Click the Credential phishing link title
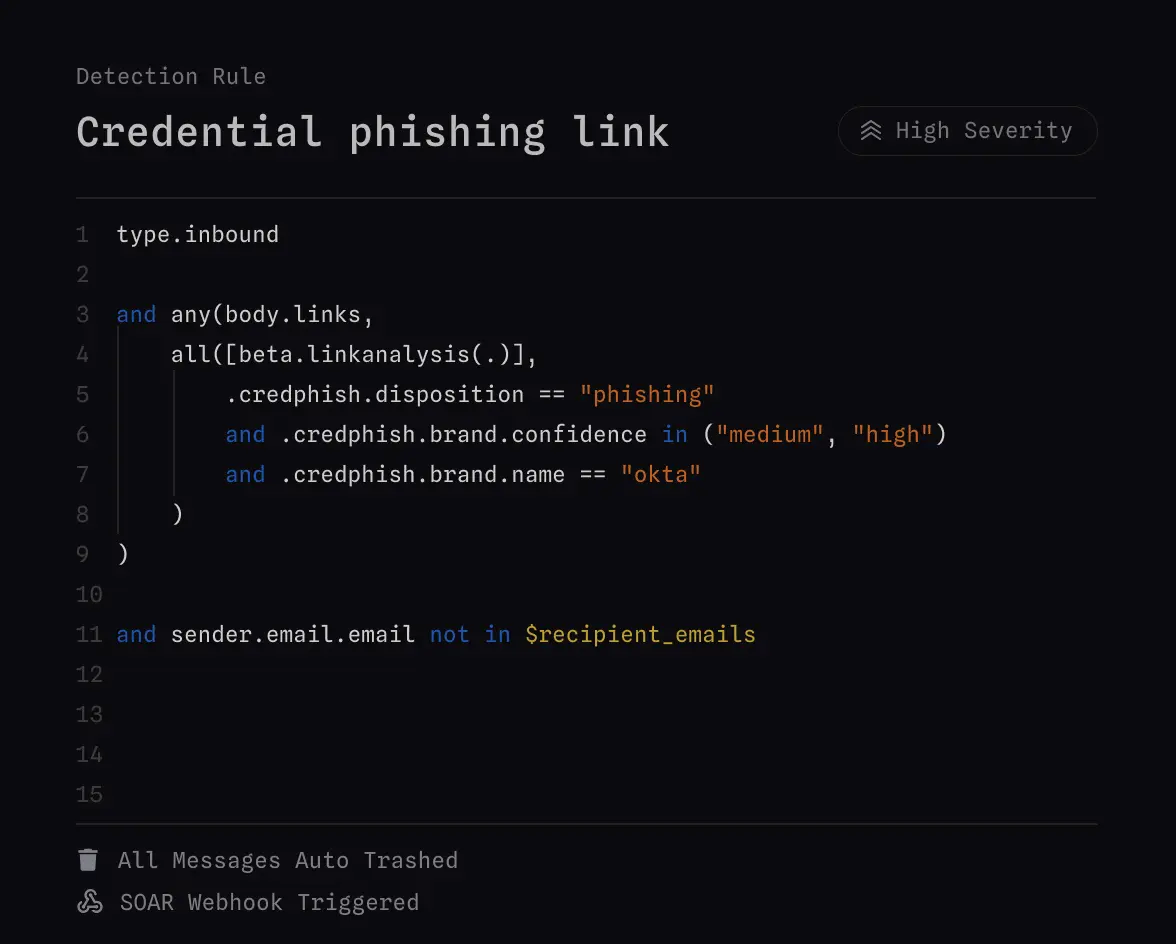The width and height of the screenshot is (1176, 944). point(372,131)
